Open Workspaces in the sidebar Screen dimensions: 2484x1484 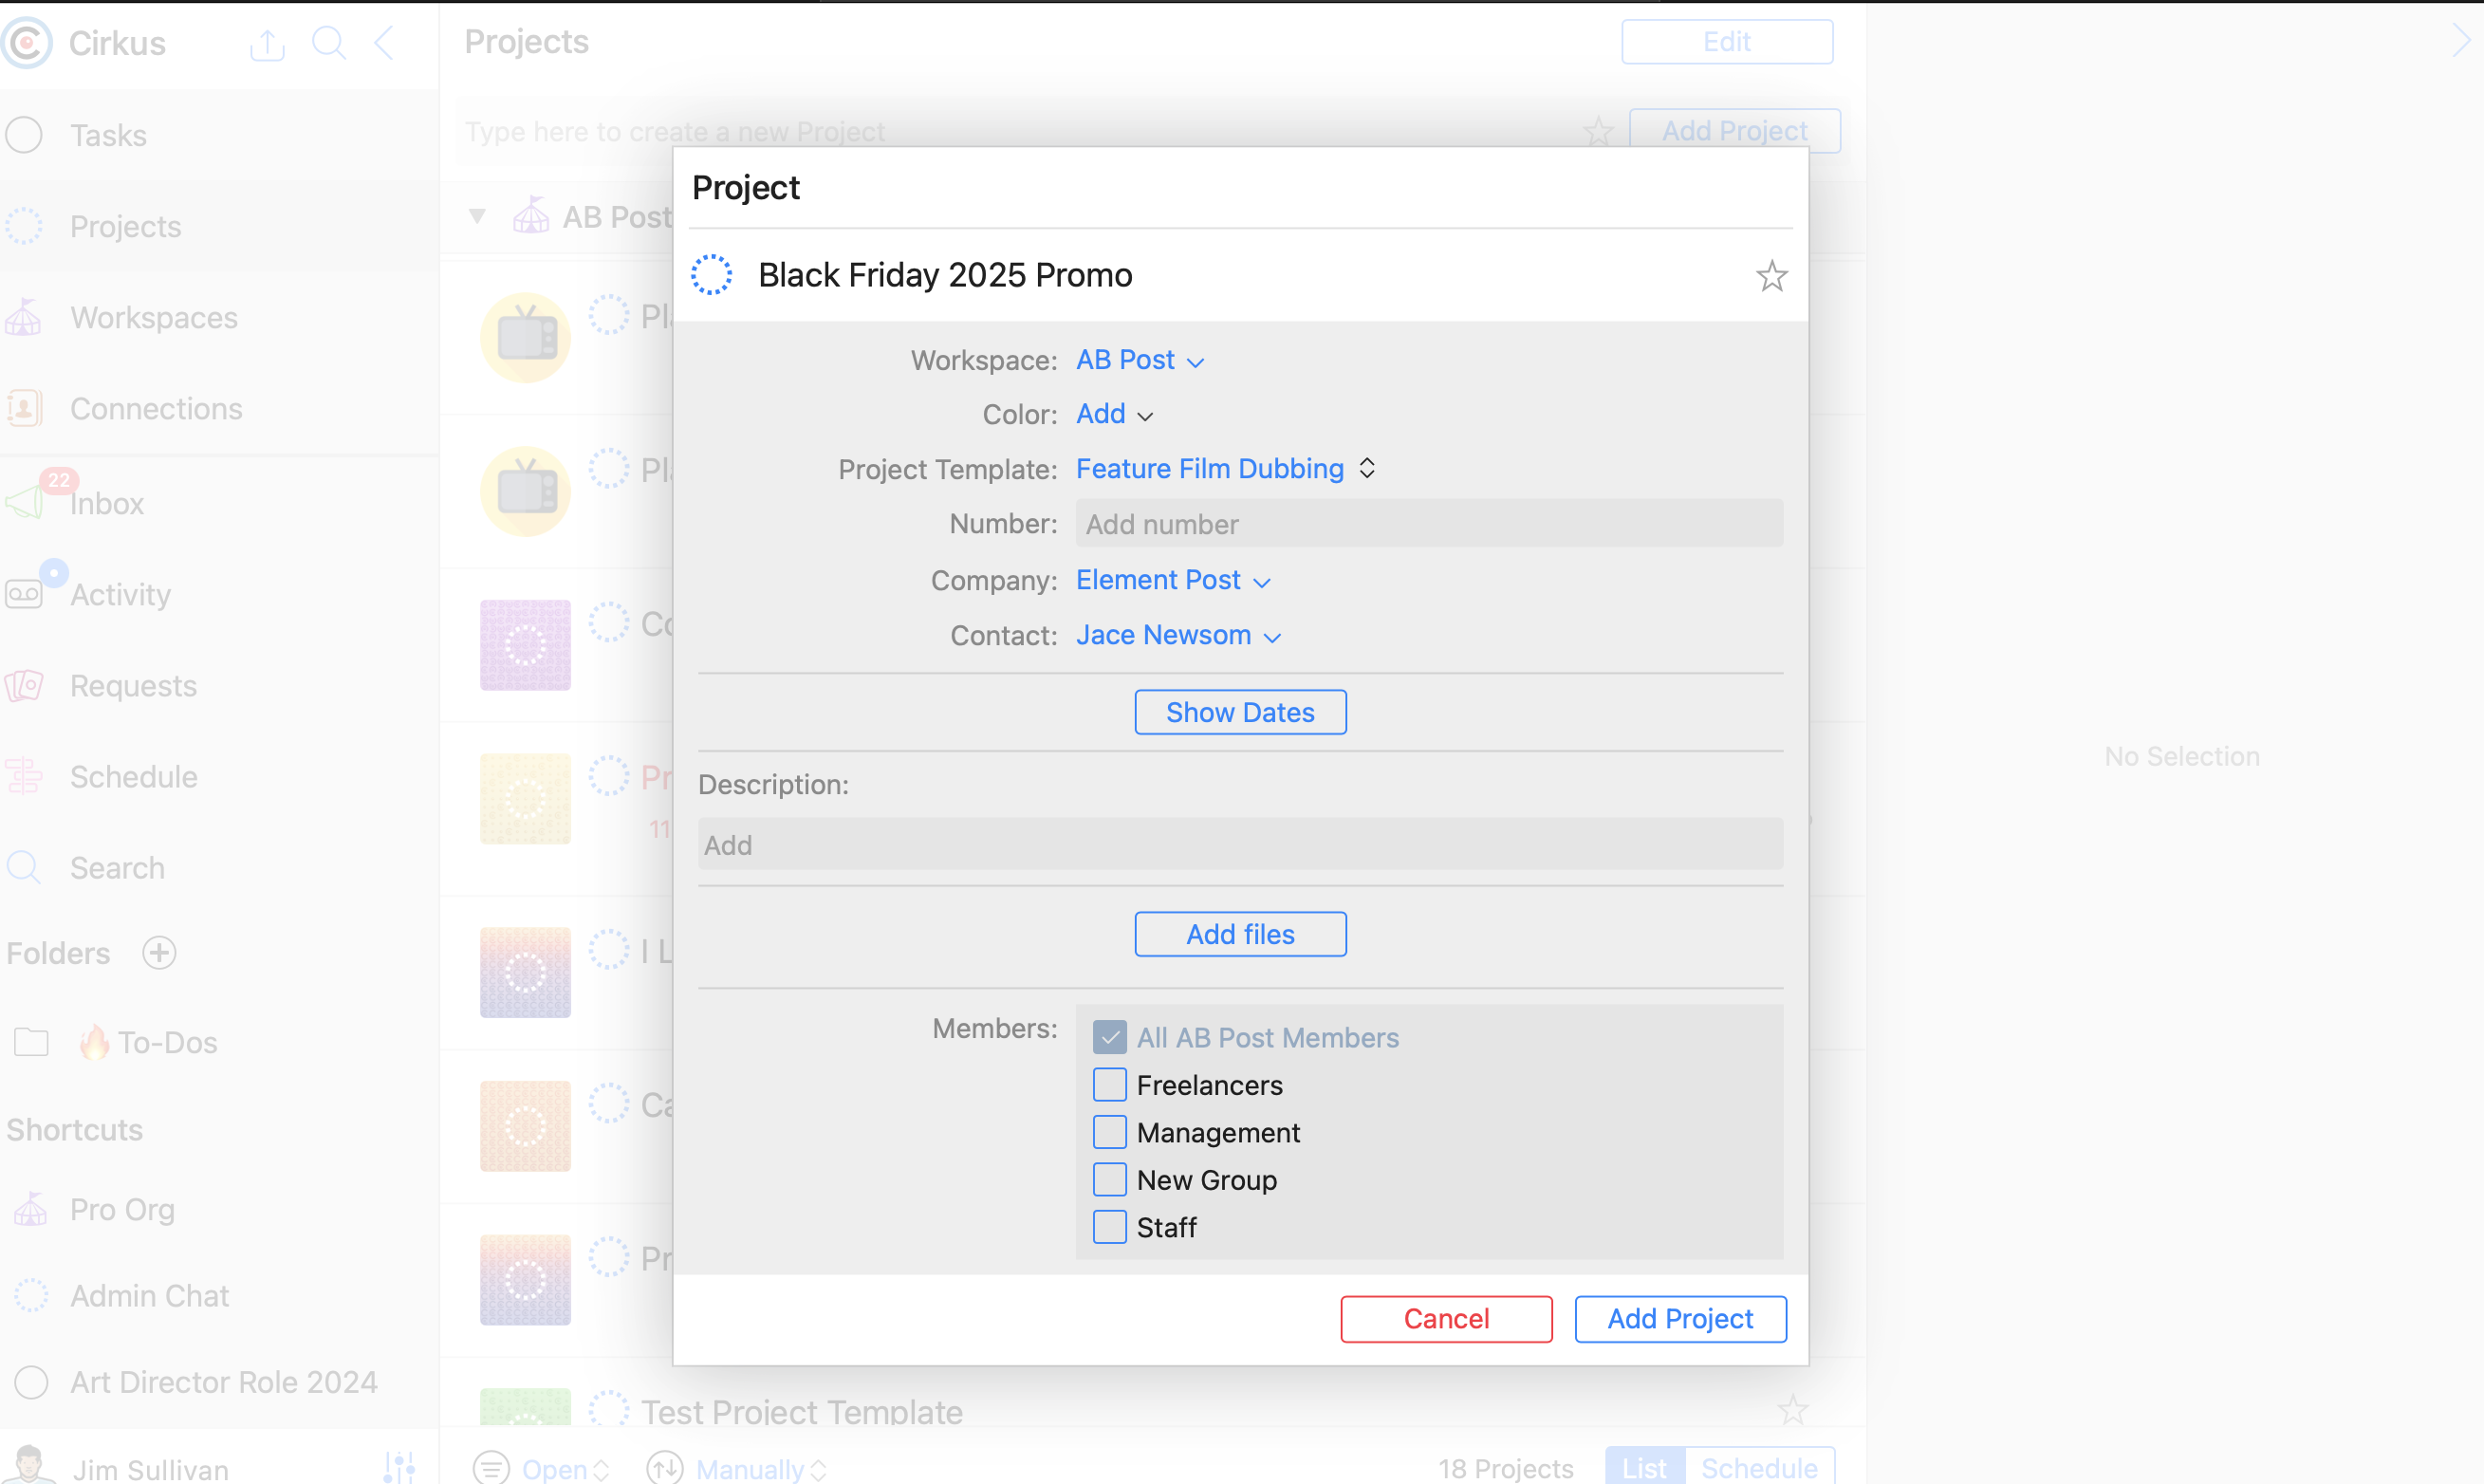coord(153,318)
